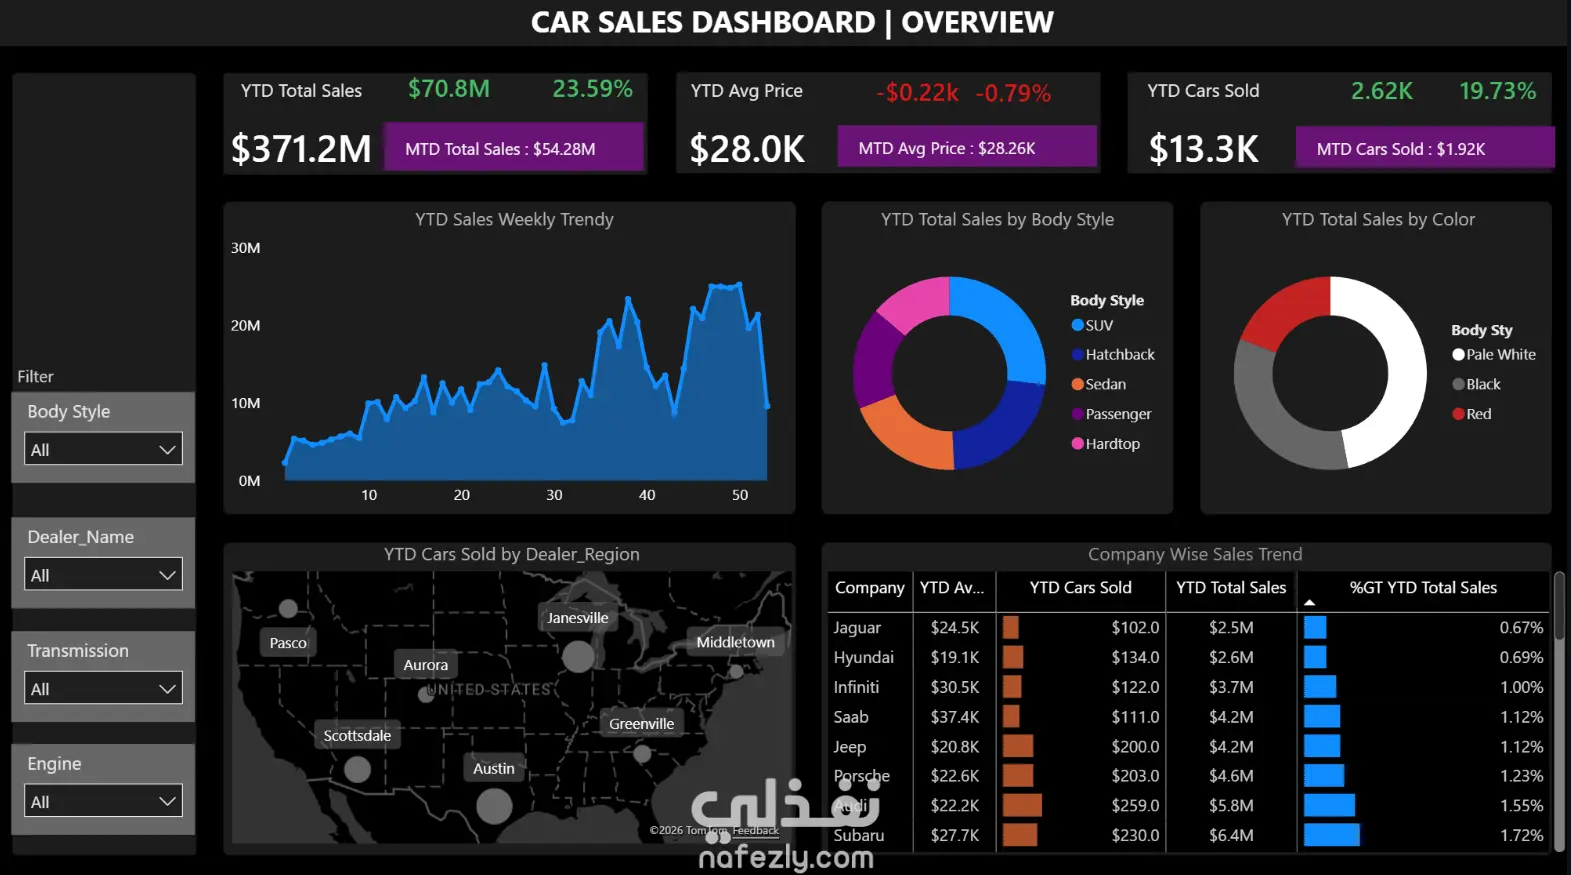Select the Jeep company cell
The width and height of the screenshot is (1571, 875).
[850, 747]
